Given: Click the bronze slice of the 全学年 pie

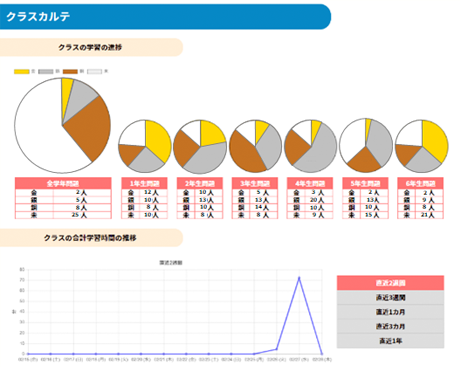Looking at the screenshot, I should pos(90,128).
